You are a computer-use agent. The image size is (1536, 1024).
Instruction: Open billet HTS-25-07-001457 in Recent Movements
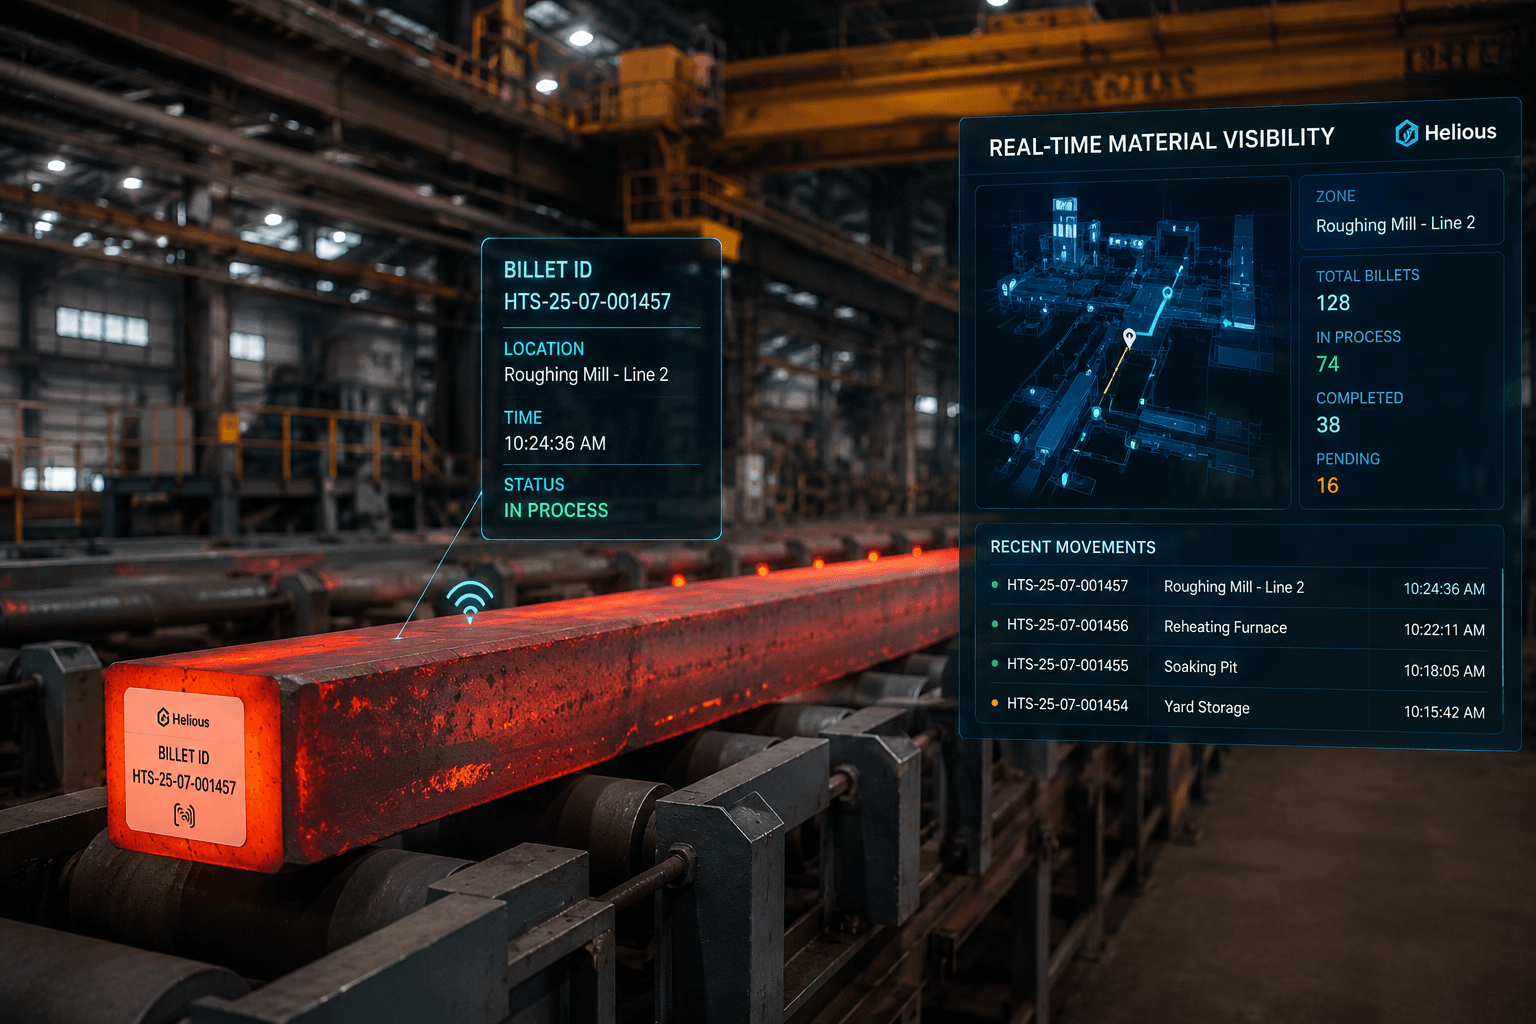coord(1067,585)
